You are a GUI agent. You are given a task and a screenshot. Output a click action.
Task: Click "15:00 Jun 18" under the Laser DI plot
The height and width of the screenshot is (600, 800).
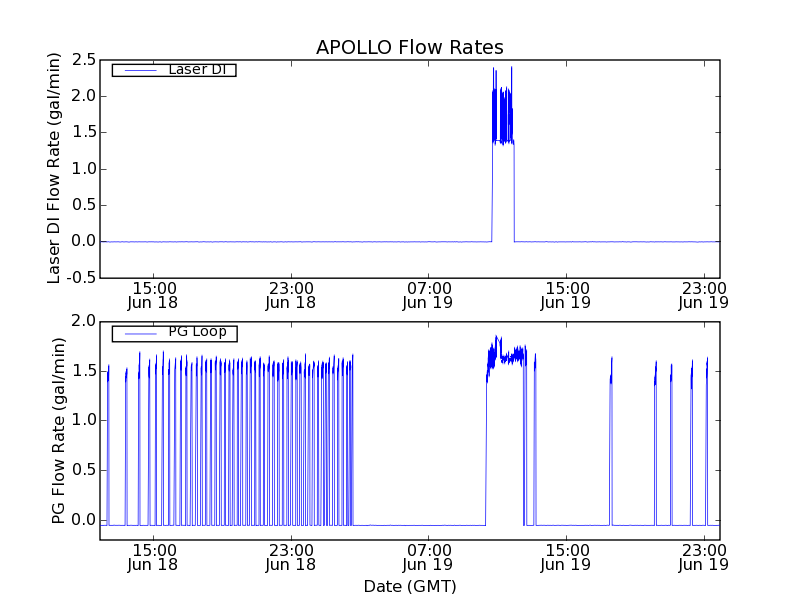tap(153, 295)
